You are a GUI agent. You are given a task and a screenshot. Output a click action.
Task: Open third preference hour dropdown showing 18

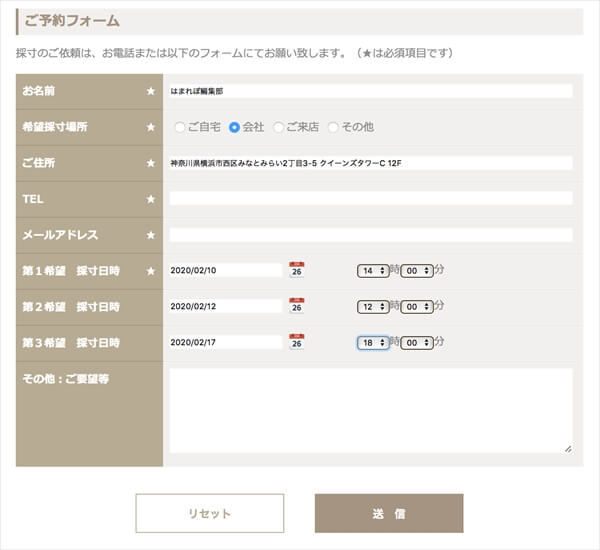pyautogui.click(x=373, y=342)
